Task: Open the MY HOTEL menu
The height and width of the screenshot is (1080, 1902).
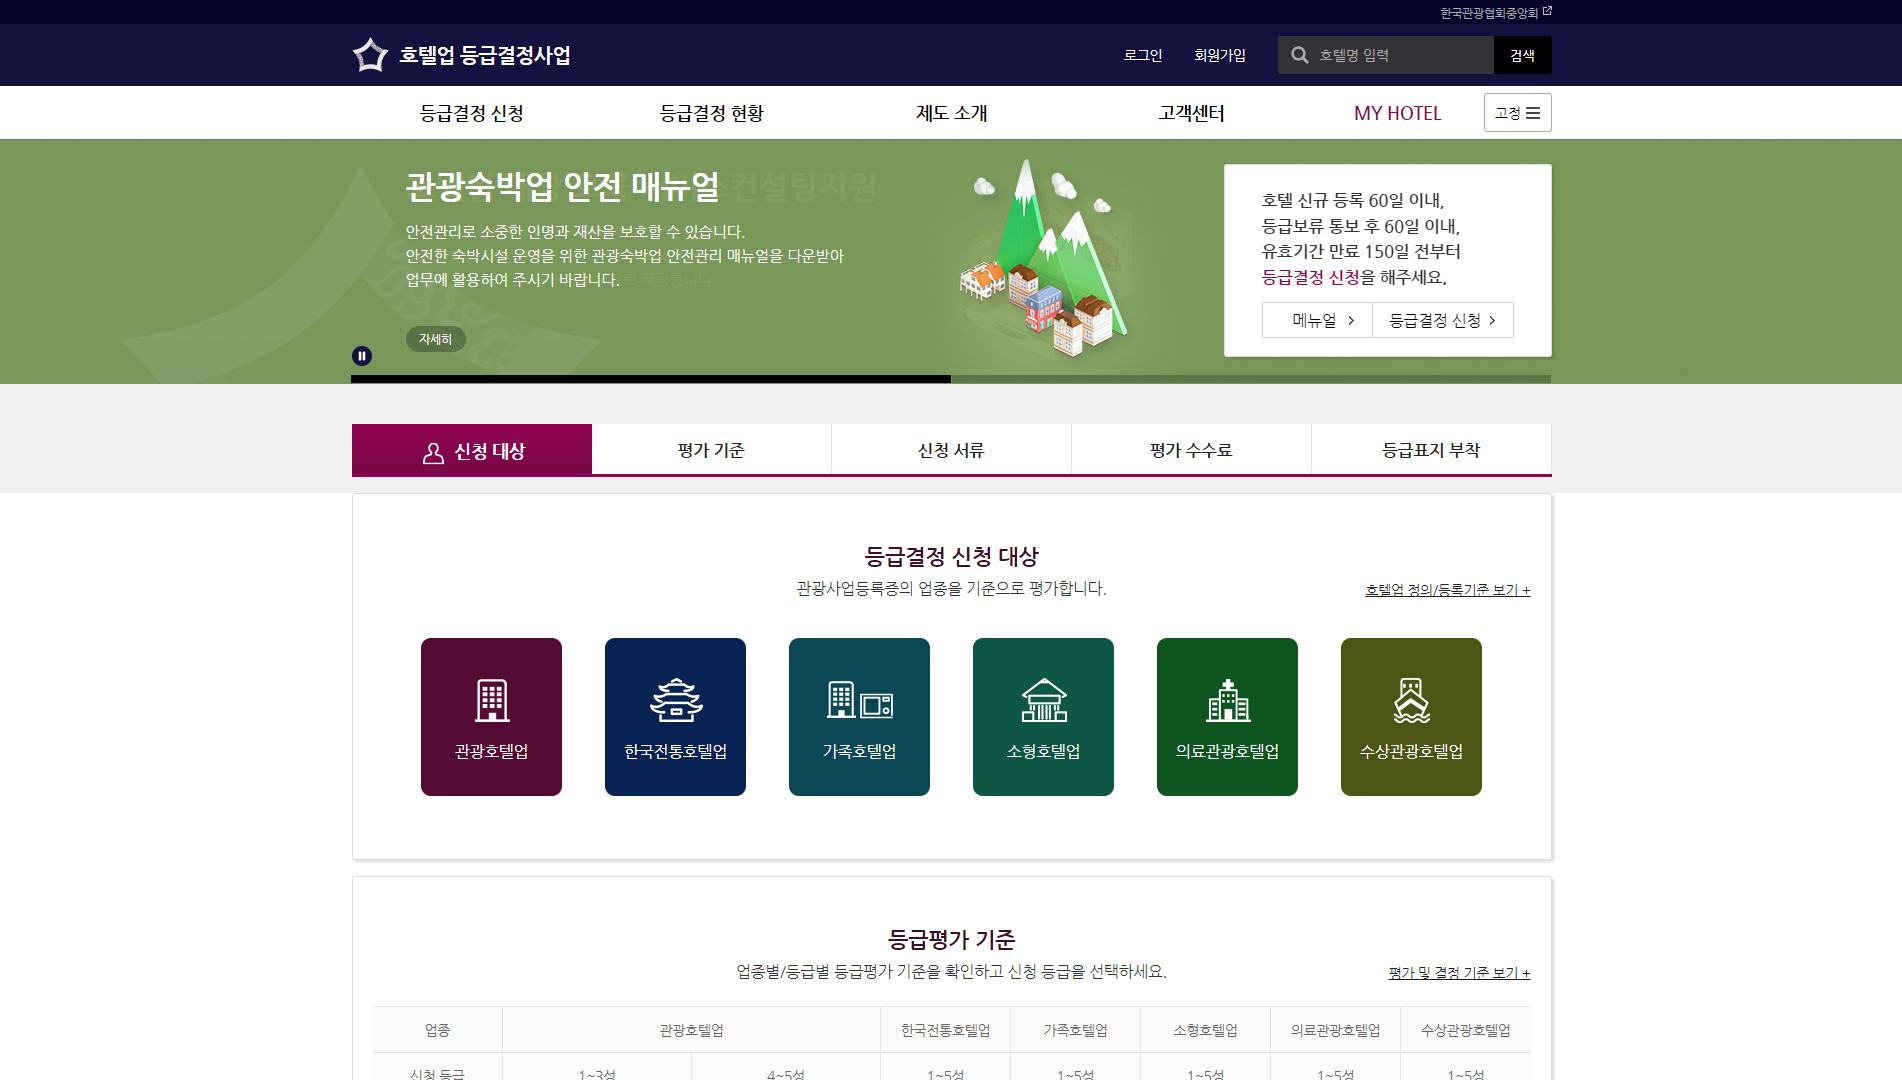Action: [x=1397, y=113]
